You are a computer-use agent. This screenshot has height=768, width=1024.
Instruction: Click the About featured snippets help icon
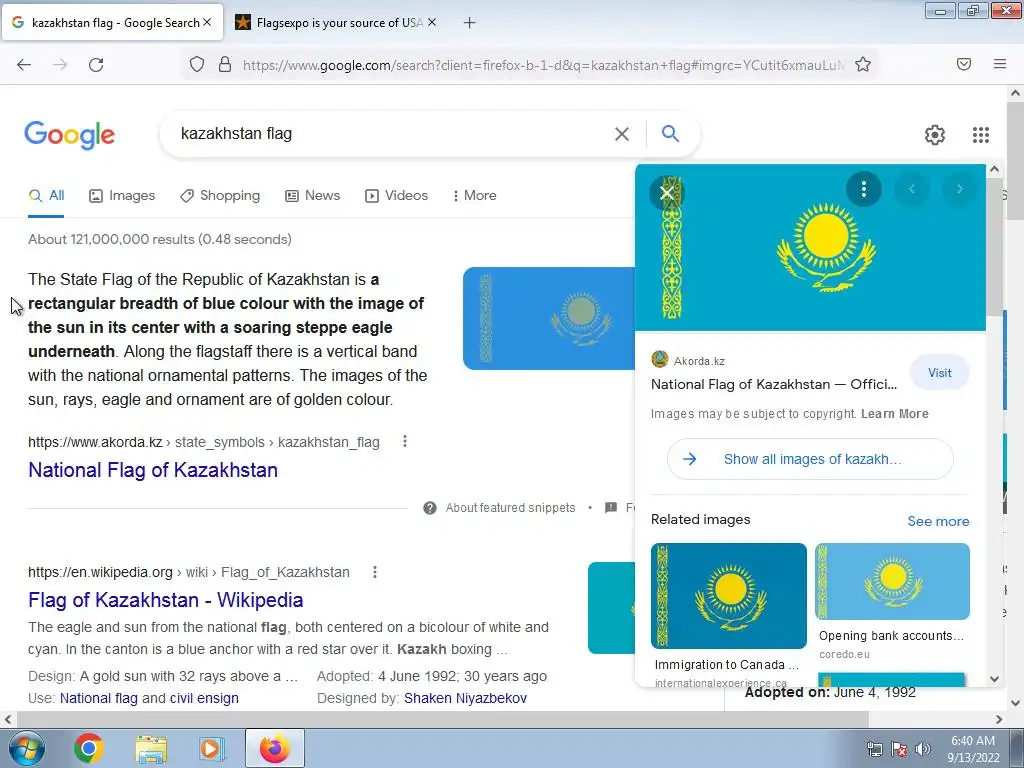point(430,508)
